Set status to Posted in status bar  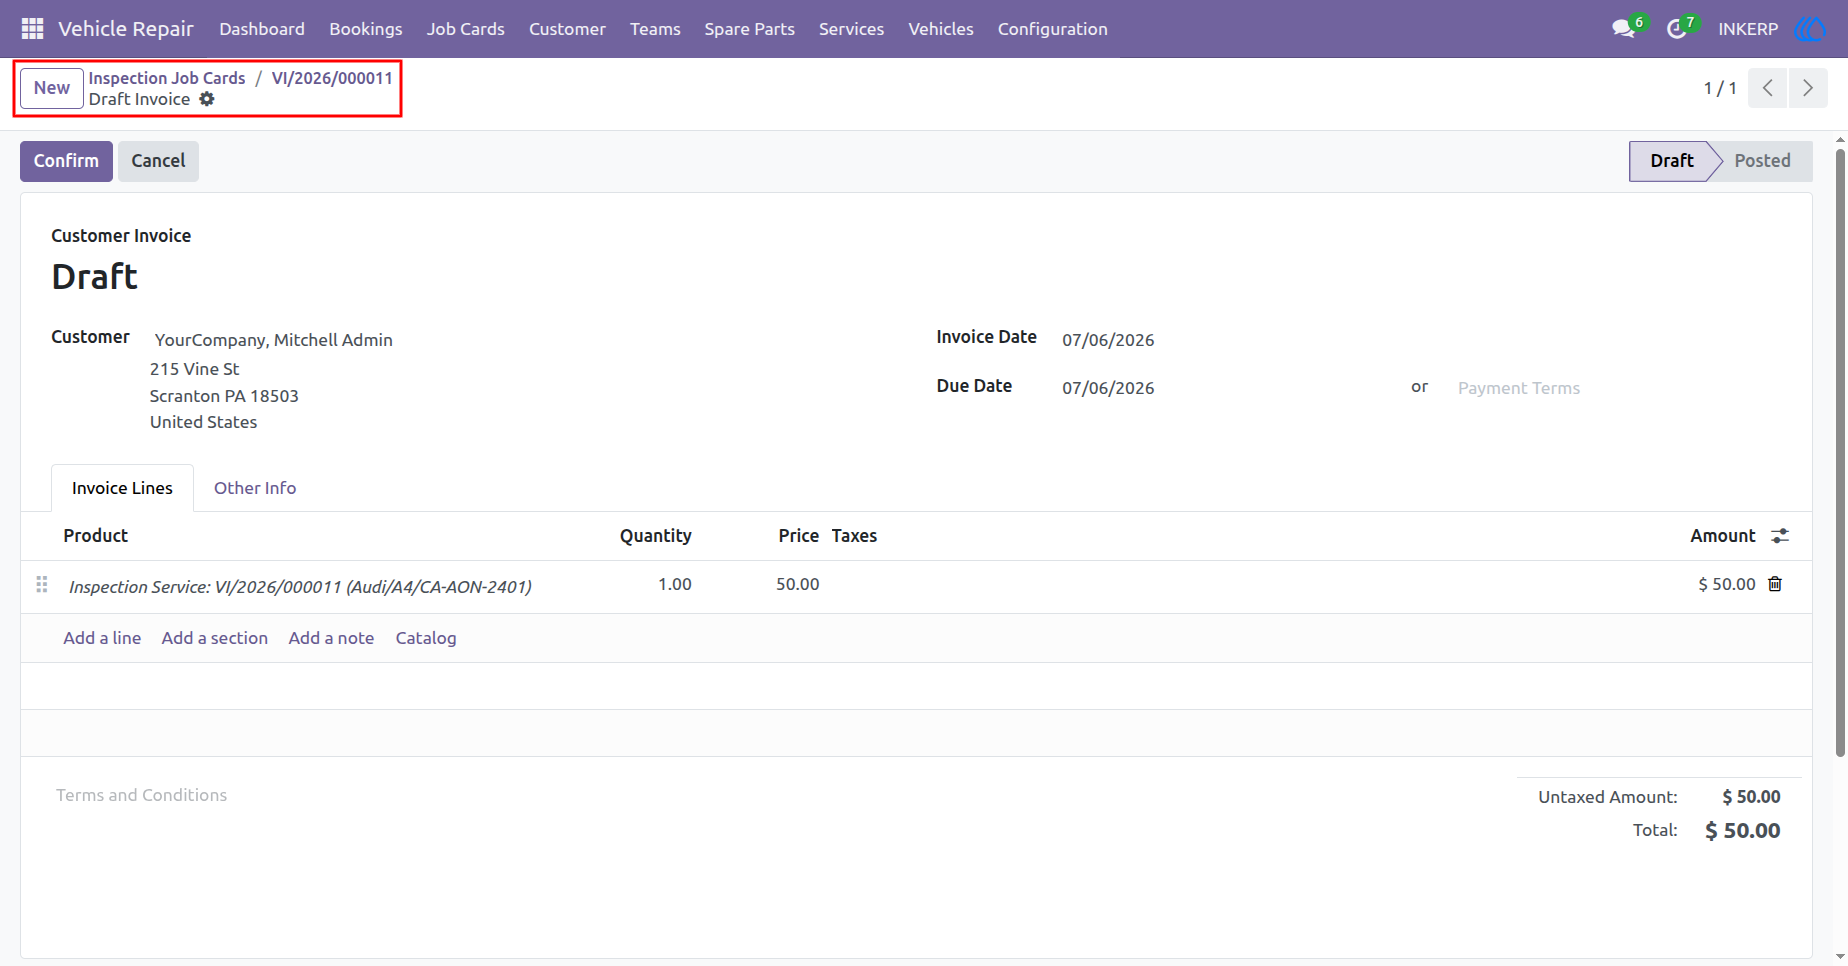point(1762,161)
